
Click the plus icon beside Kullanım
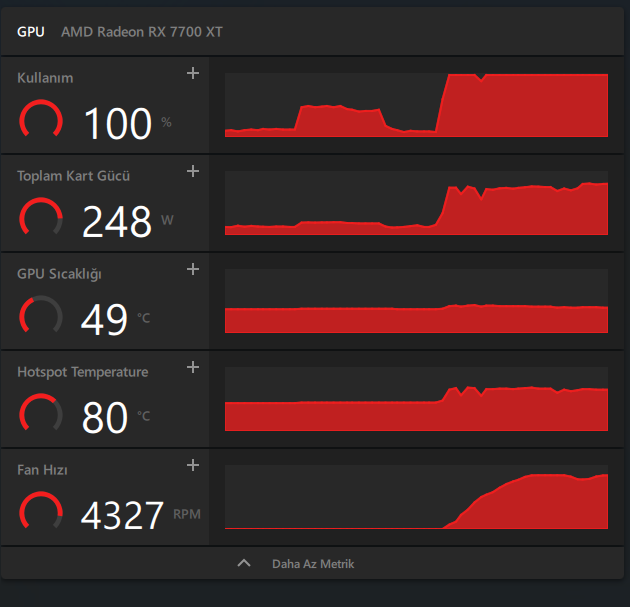(193, 73)
